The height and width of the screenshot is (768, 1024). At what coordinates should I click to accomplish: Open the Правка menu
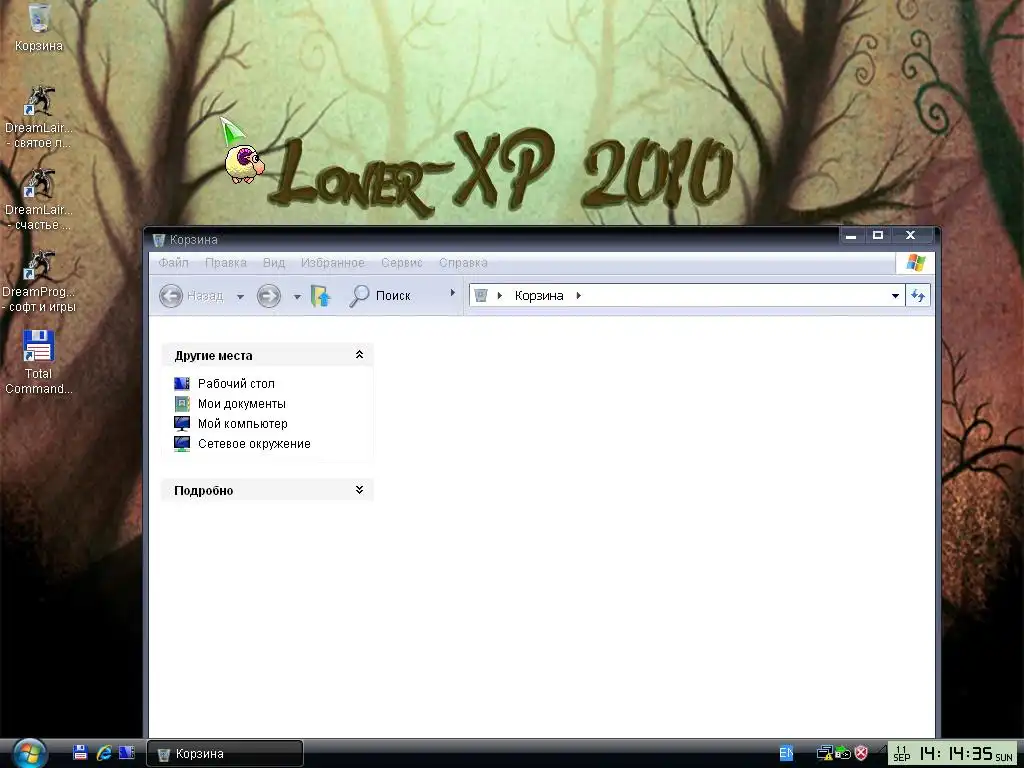click(x=225, y=263)
